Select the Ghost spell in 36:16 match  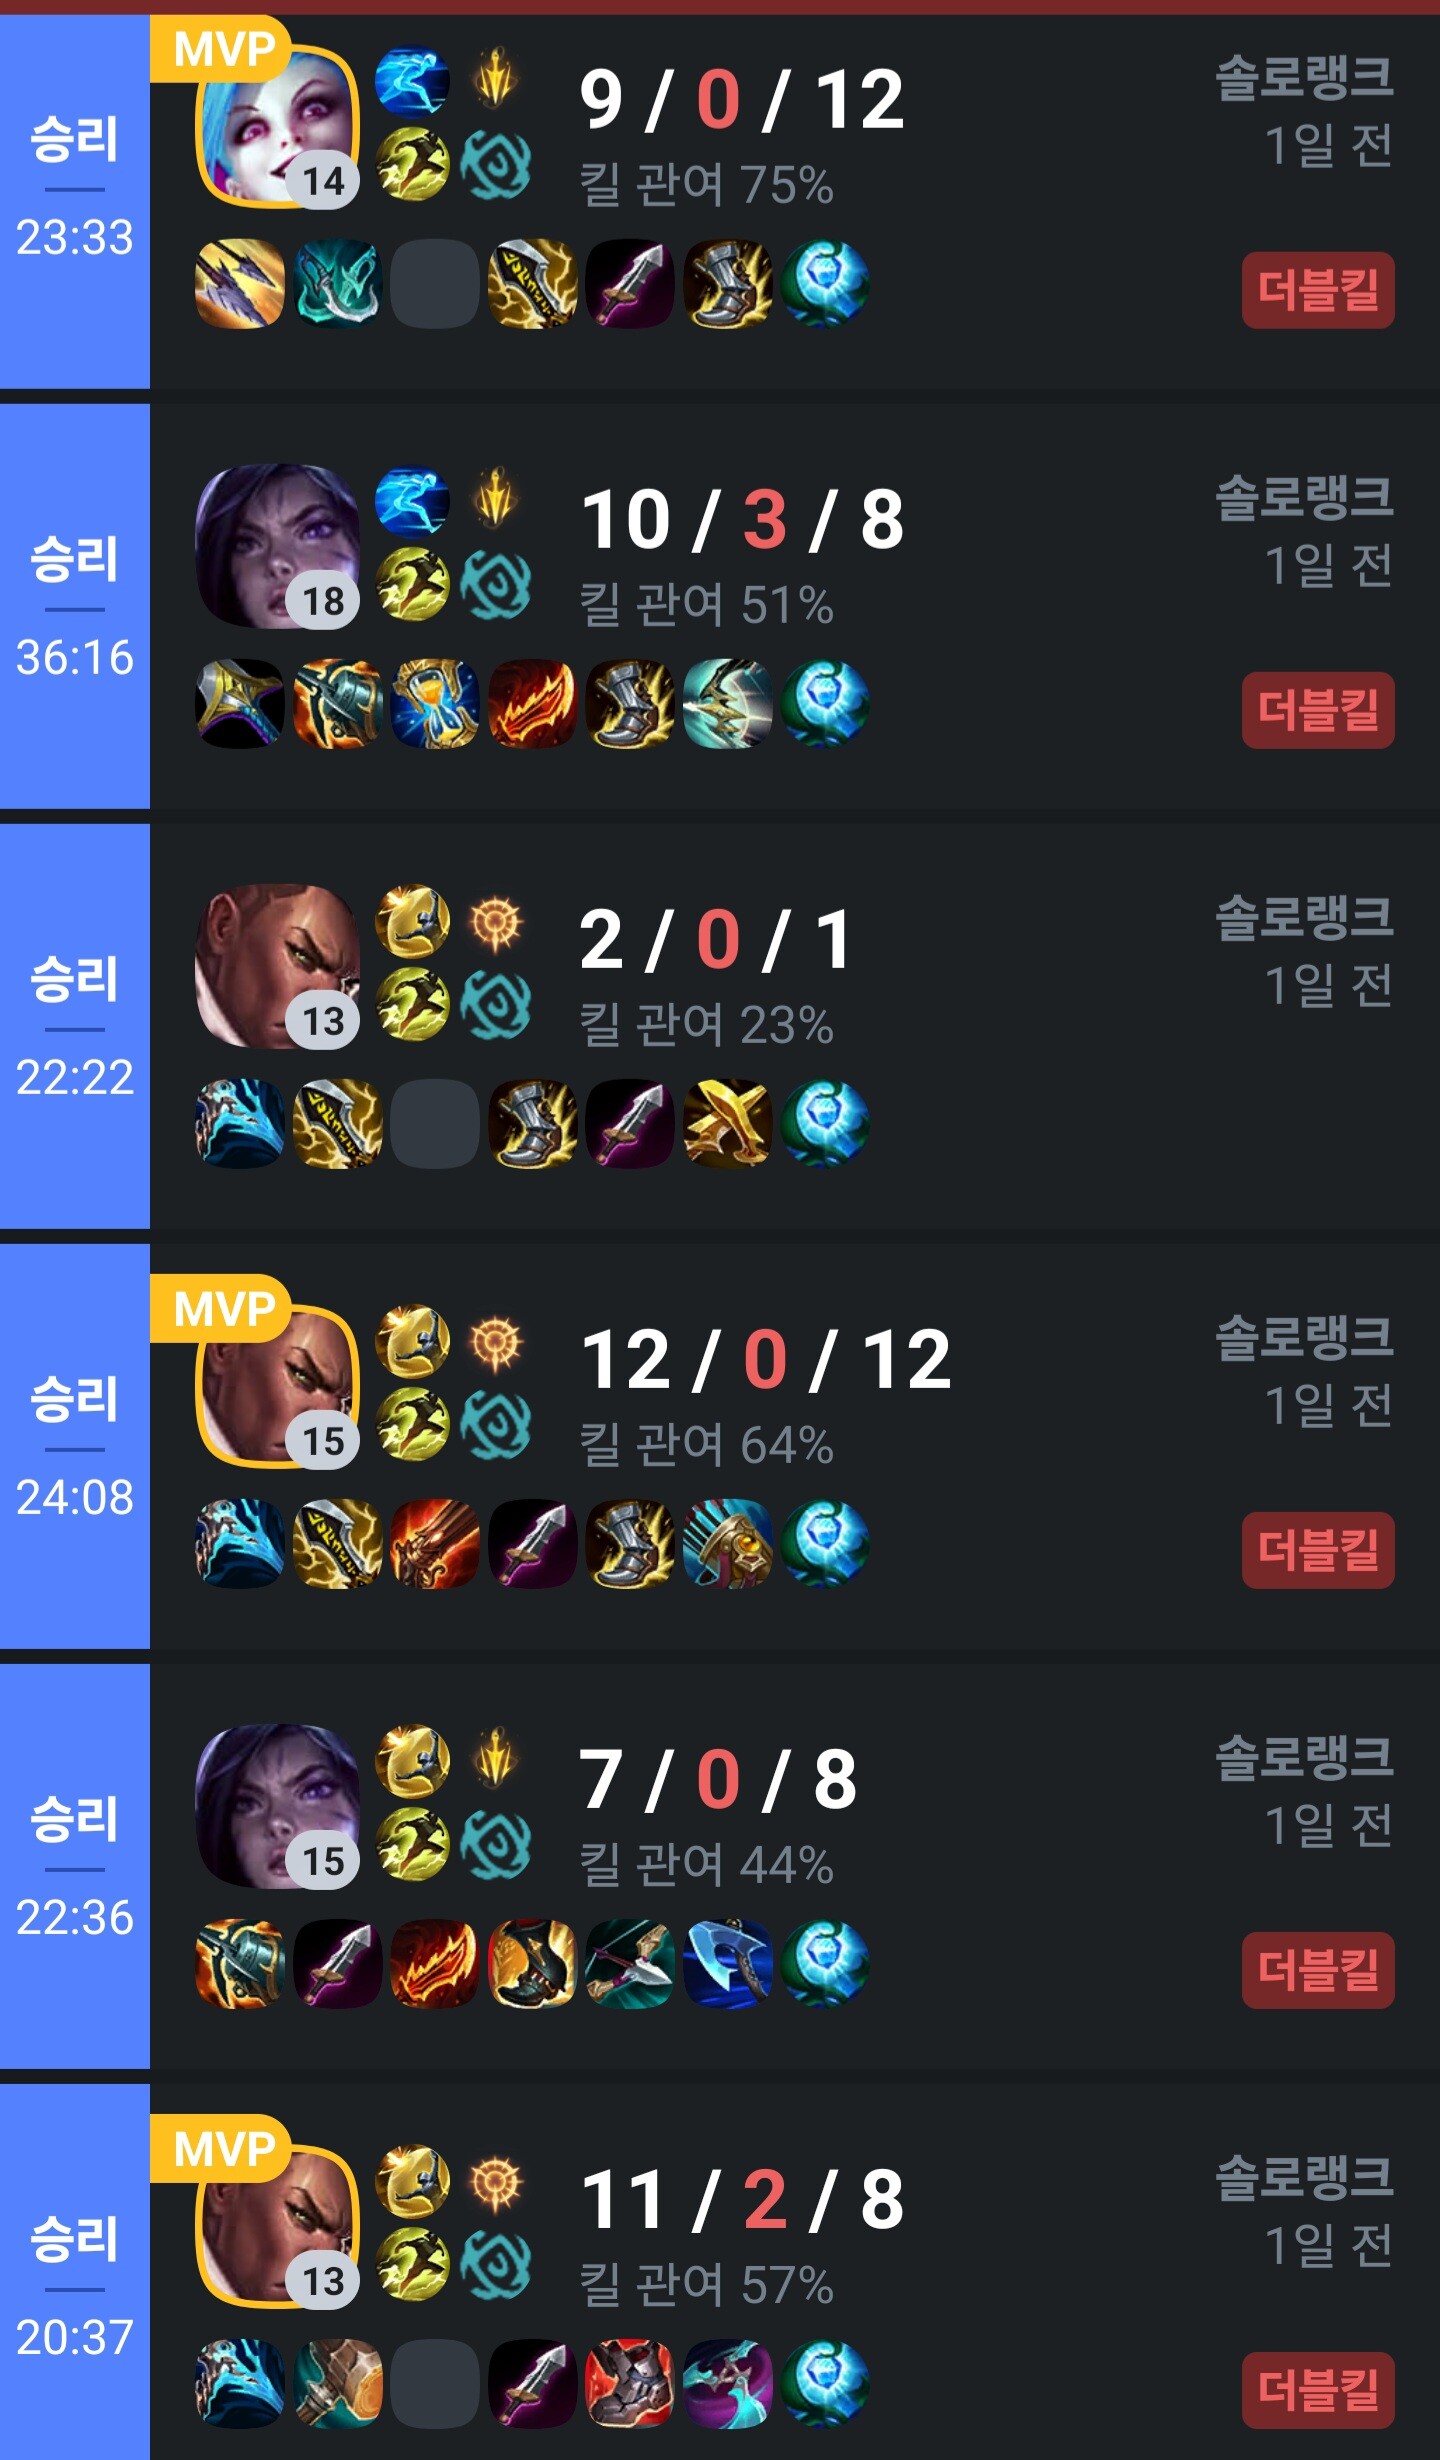(x=412, y=500)
